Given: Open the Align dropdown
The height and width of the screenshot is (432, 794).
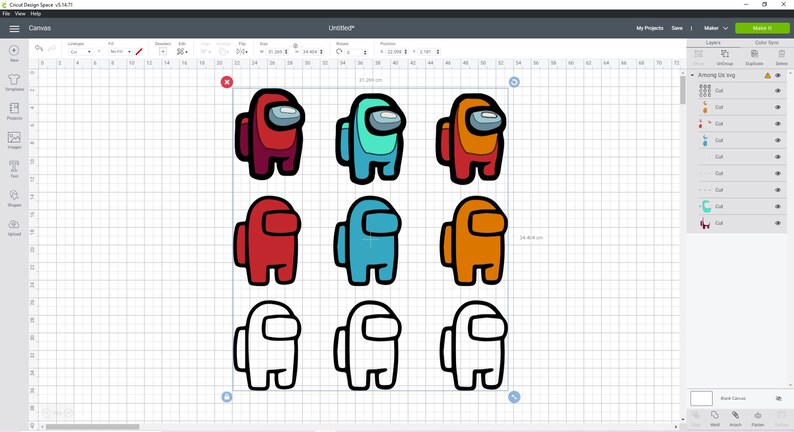Looking at the screenshot, I should pos(205,52).
